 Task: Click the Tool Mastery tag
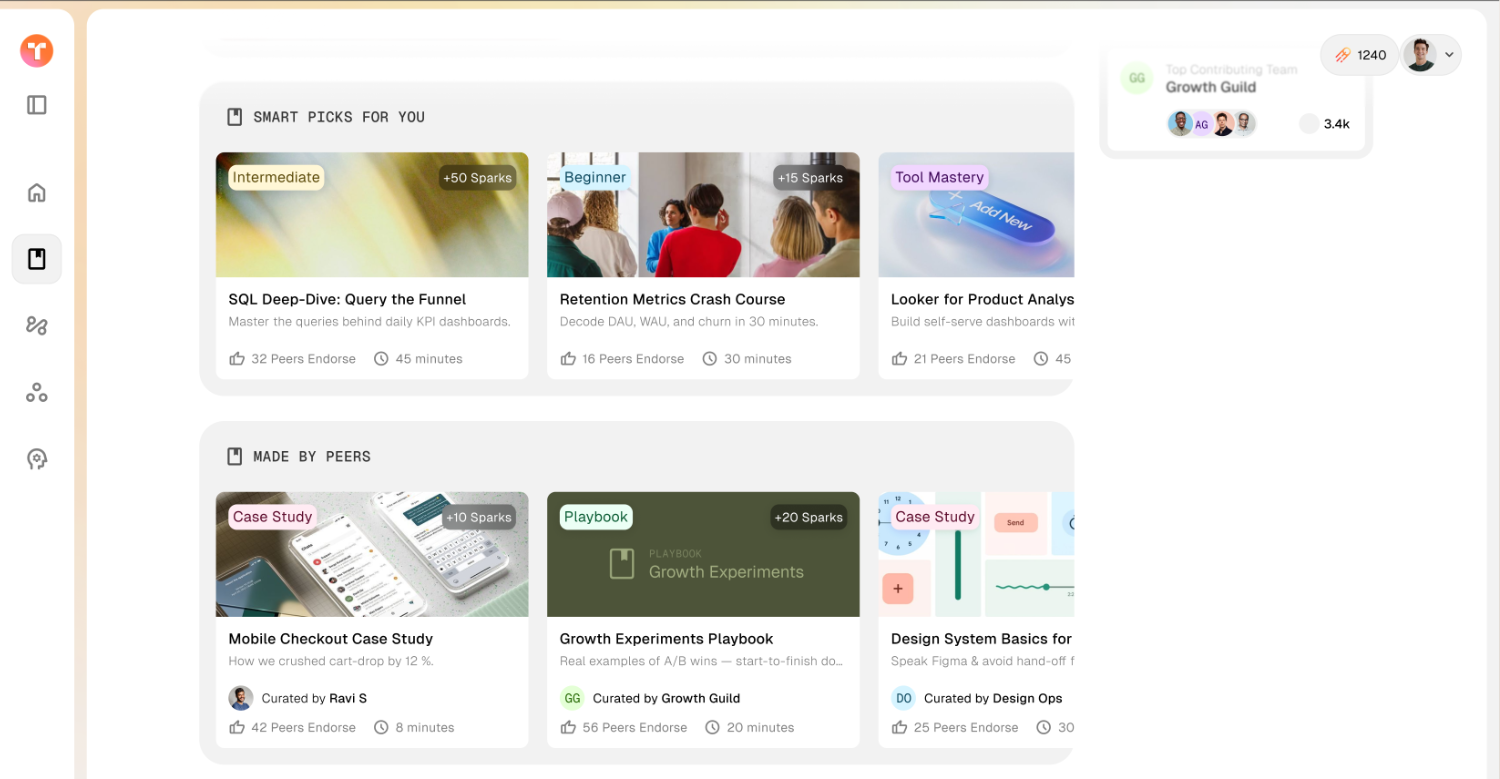coord(939,177)
